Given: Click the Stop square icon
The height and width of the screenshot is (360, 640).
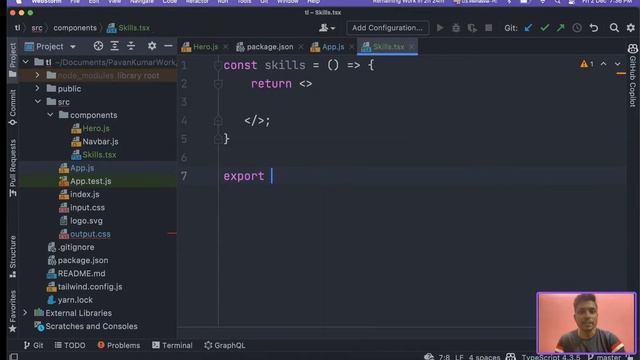Looking at the screenshot, I should tap(489, 28).
